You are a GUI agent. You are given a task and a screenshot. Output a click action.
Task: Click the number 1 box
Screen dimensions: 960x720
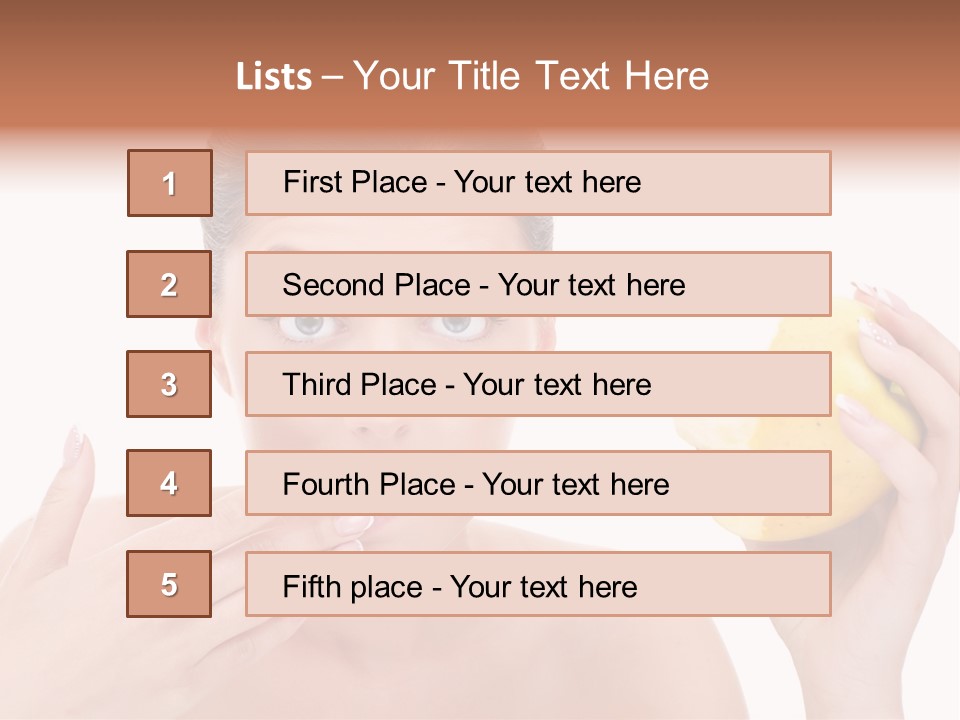coord(170,183)
